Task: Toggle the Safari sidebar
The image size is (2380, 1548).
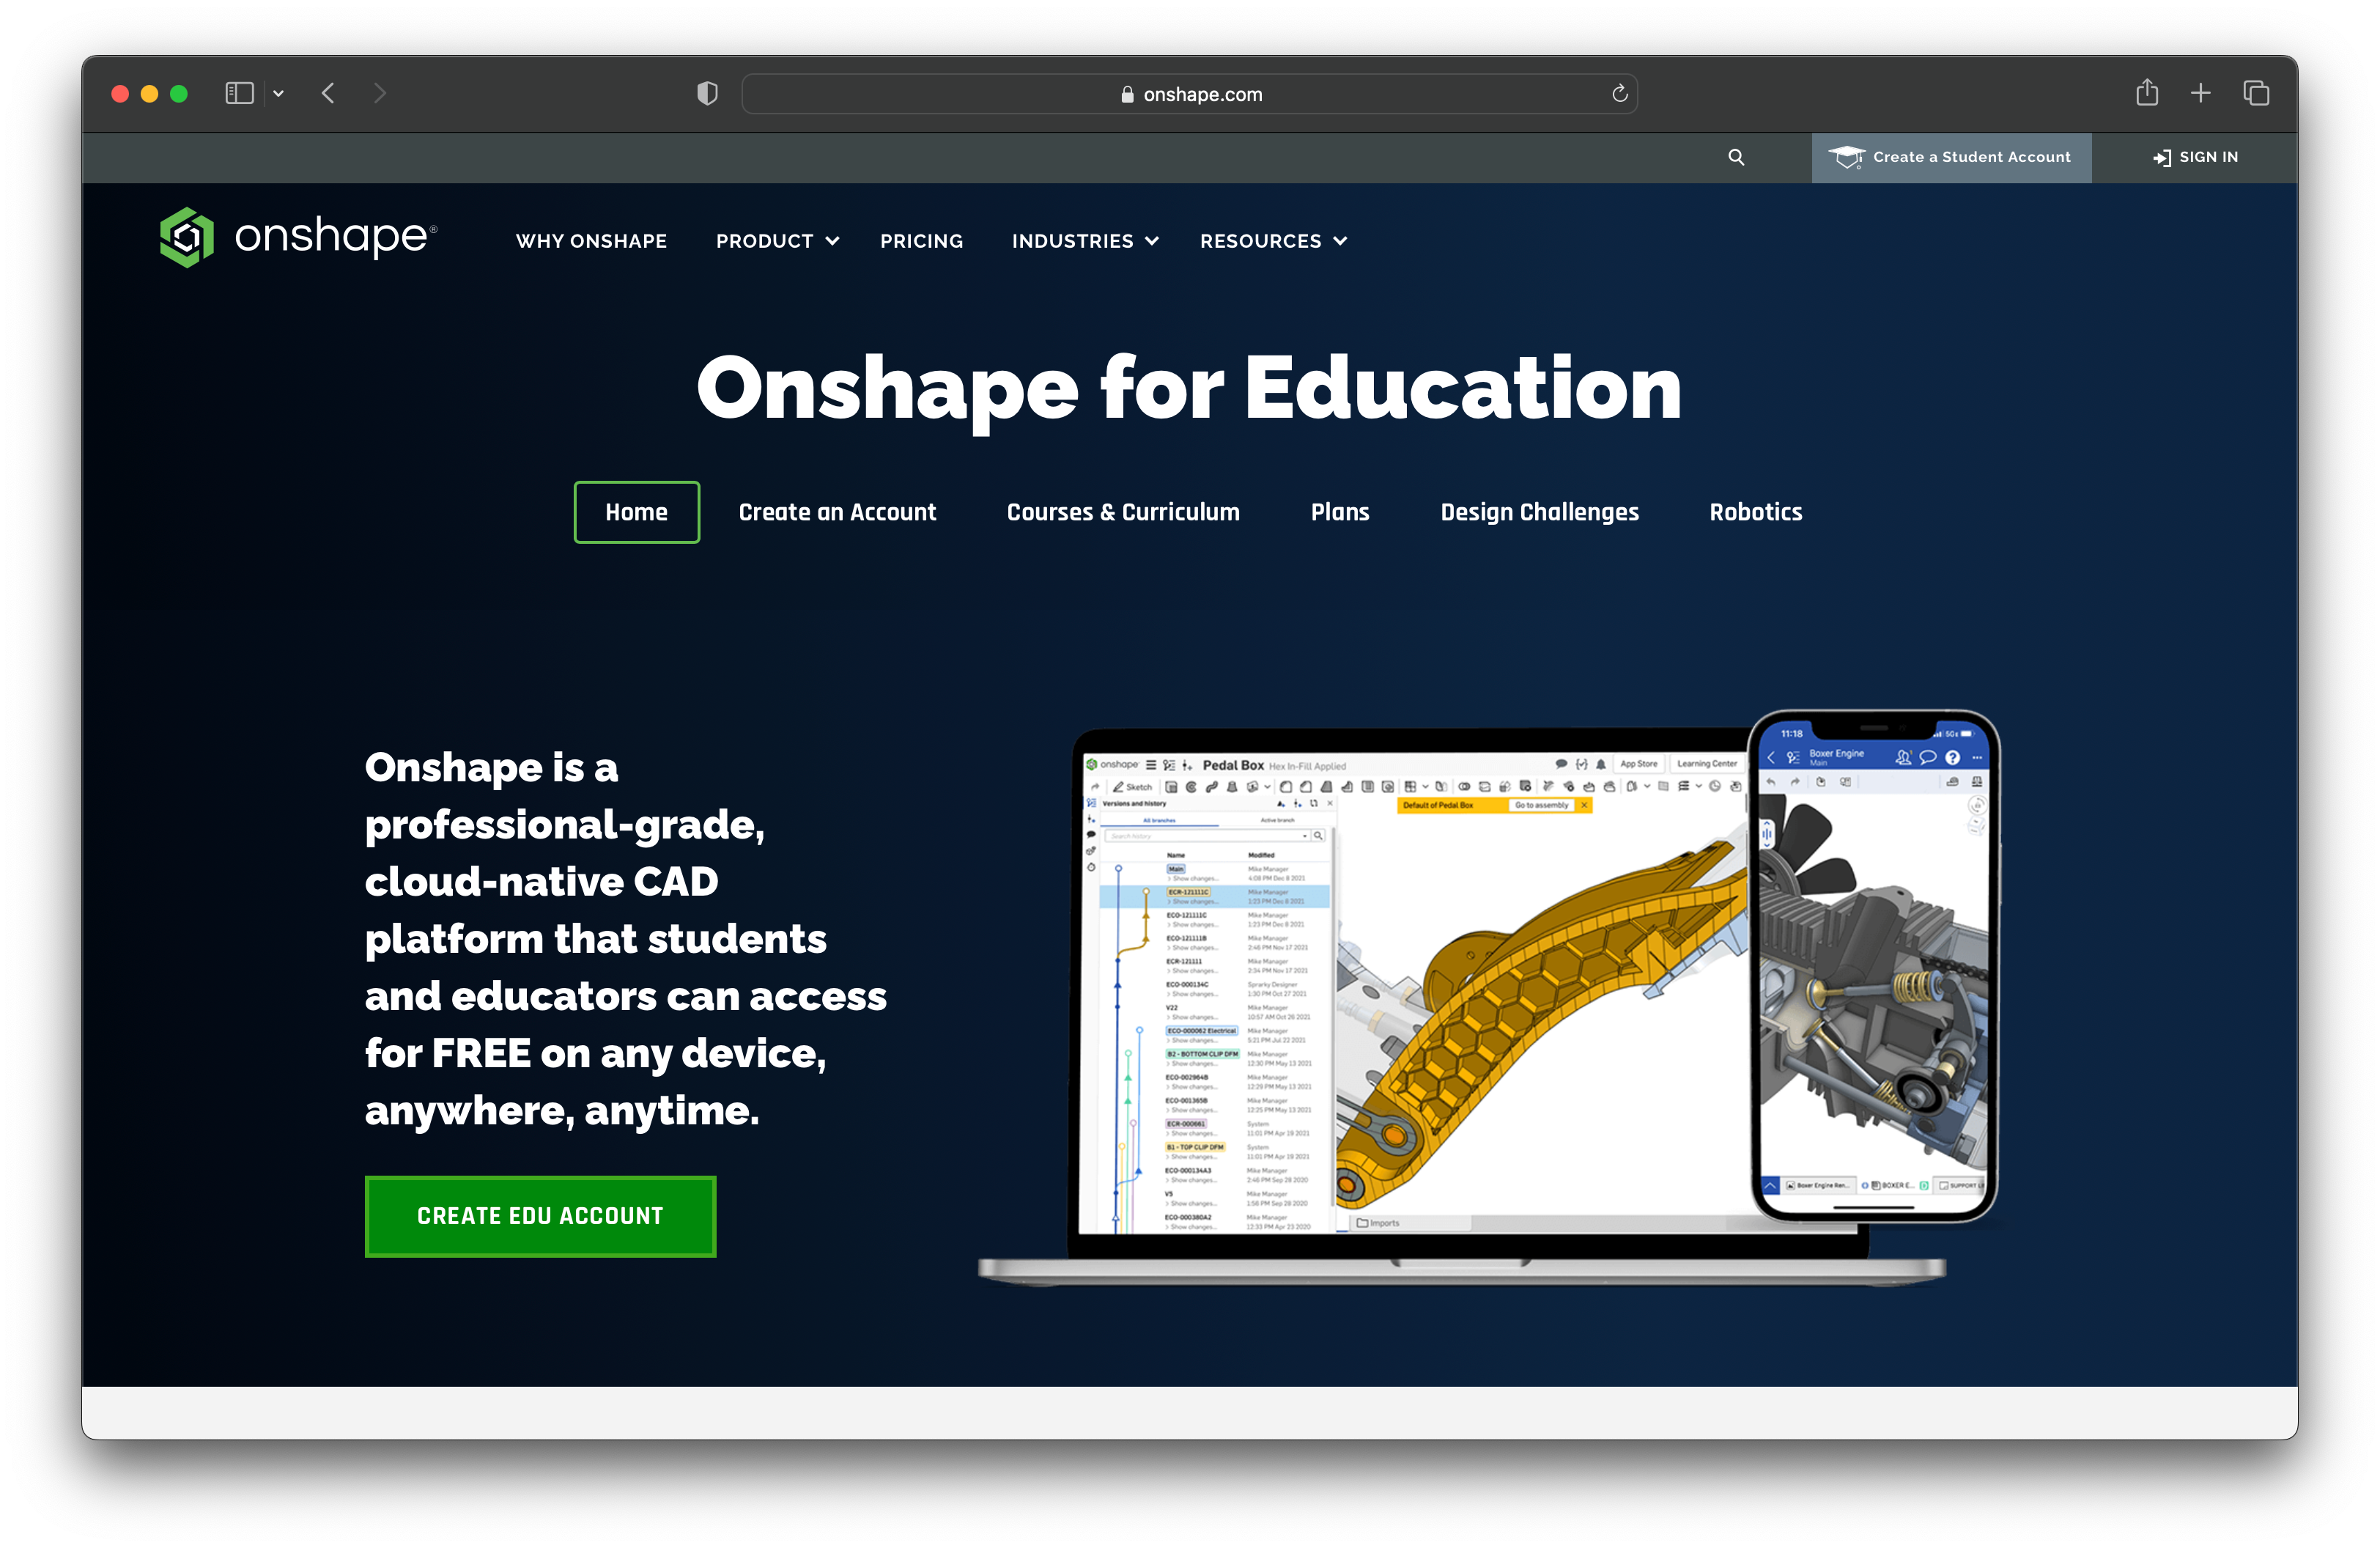Action: click(x=239, y=92)
